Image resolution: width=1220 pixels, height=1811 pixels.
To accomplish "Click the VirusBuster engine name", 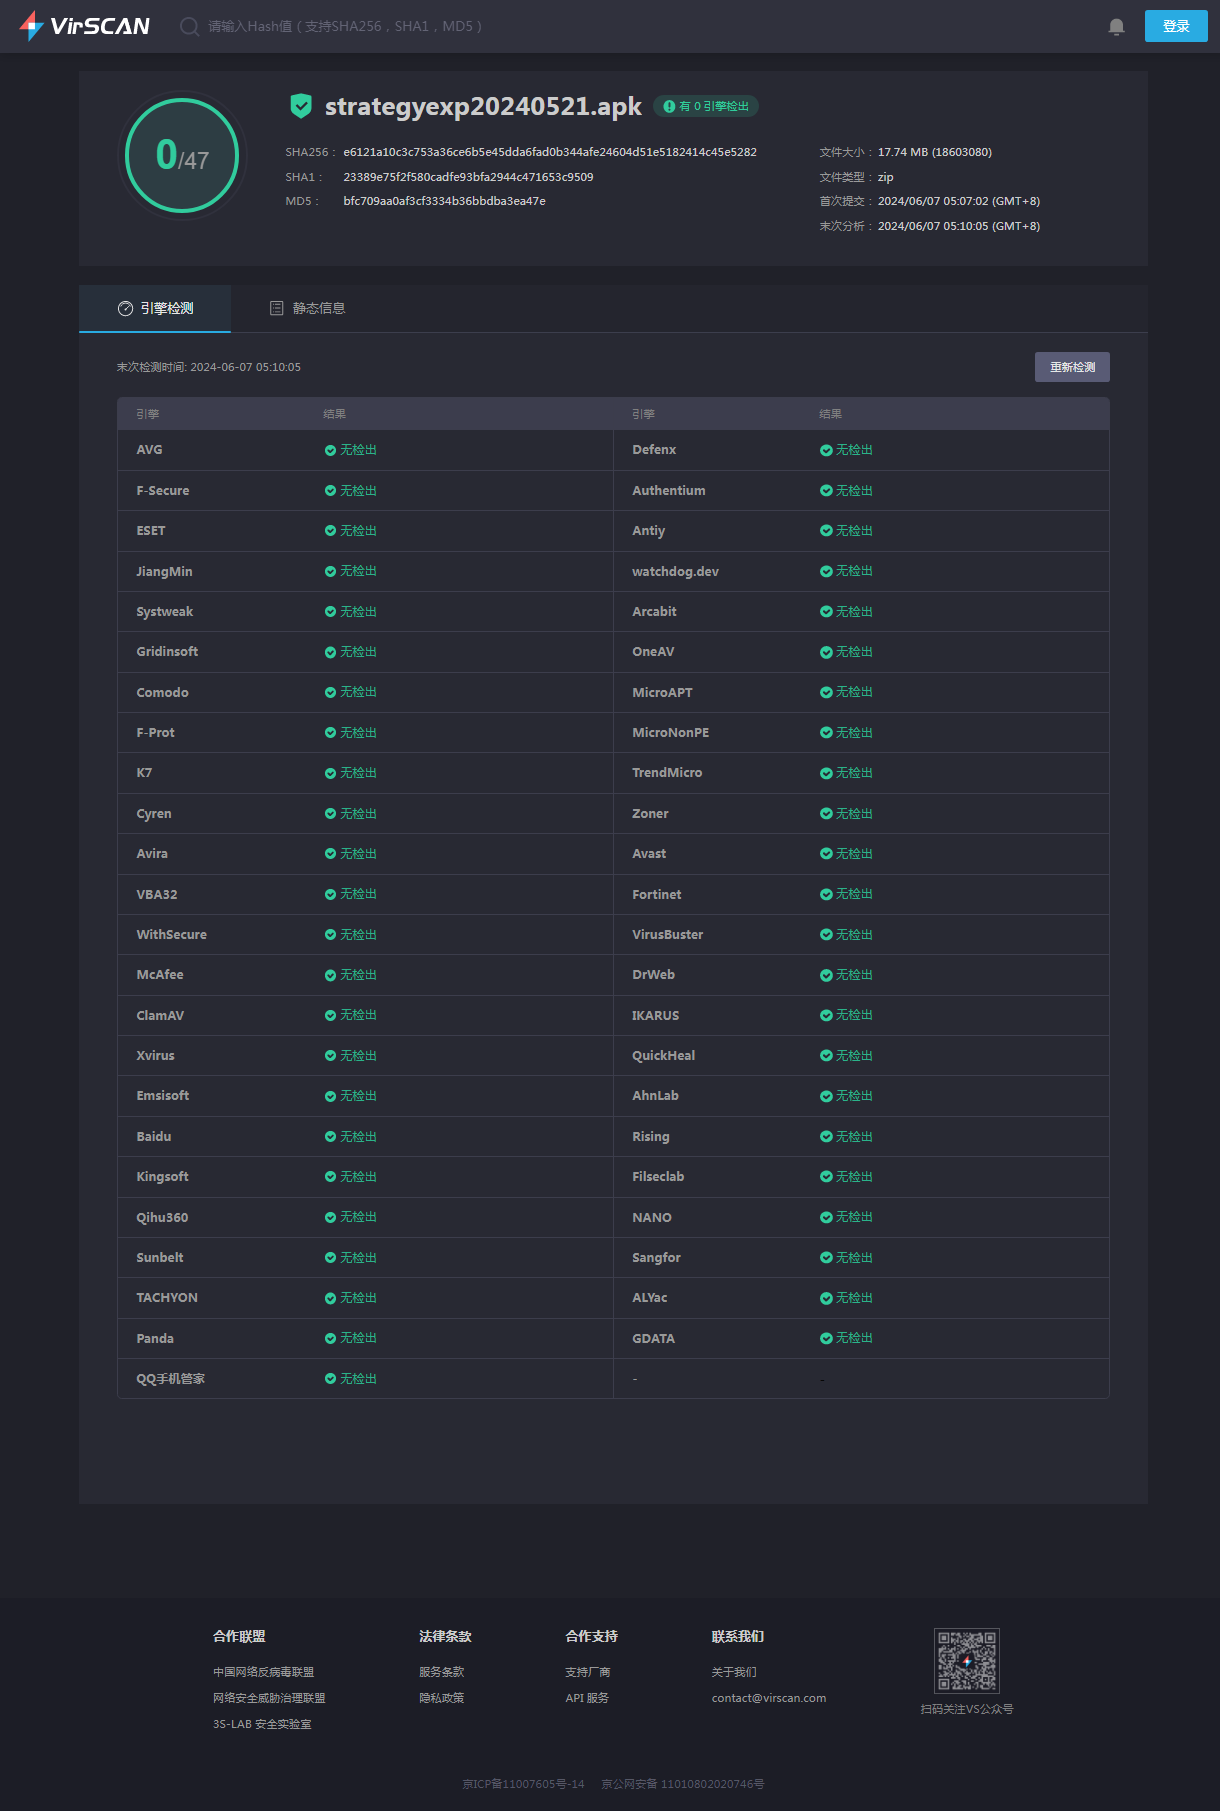I will [x=668, y=935].
